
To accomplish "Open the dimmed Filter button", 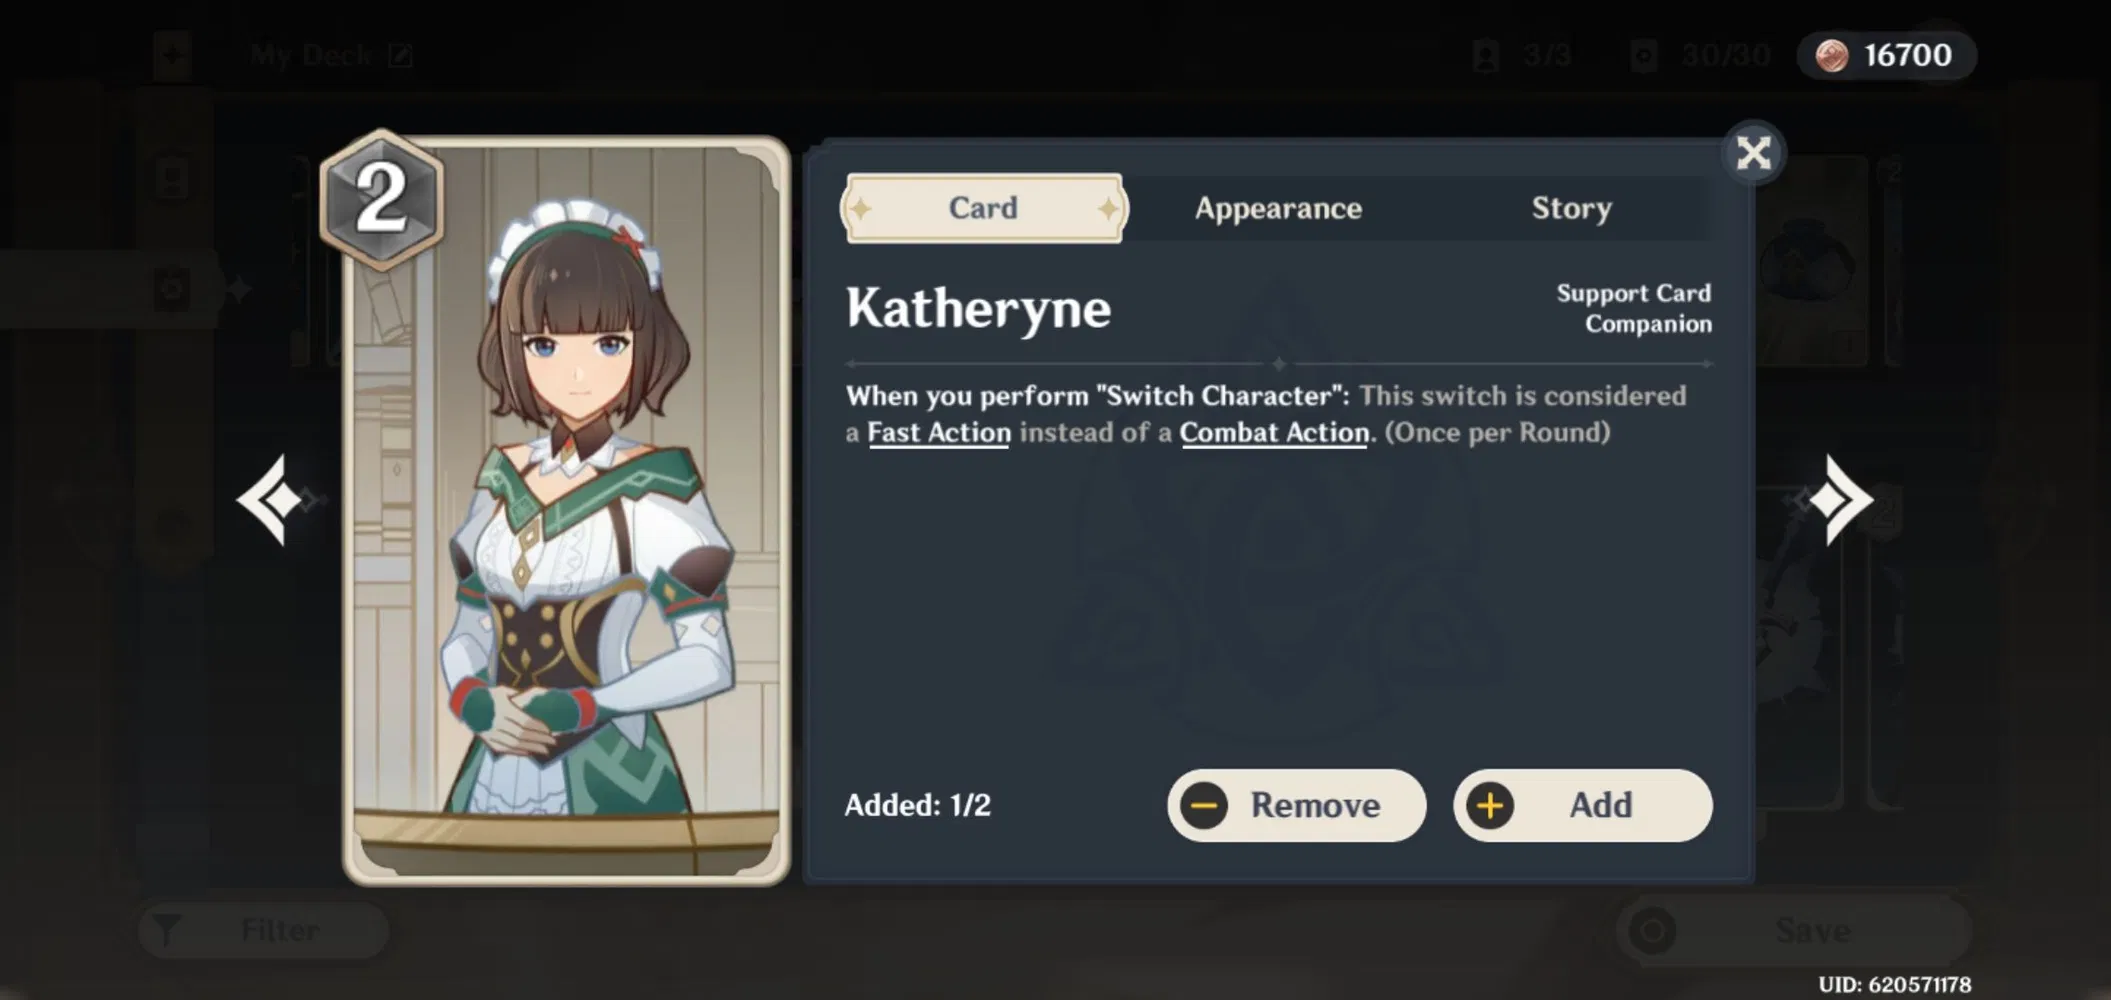I will coord(262,931).
